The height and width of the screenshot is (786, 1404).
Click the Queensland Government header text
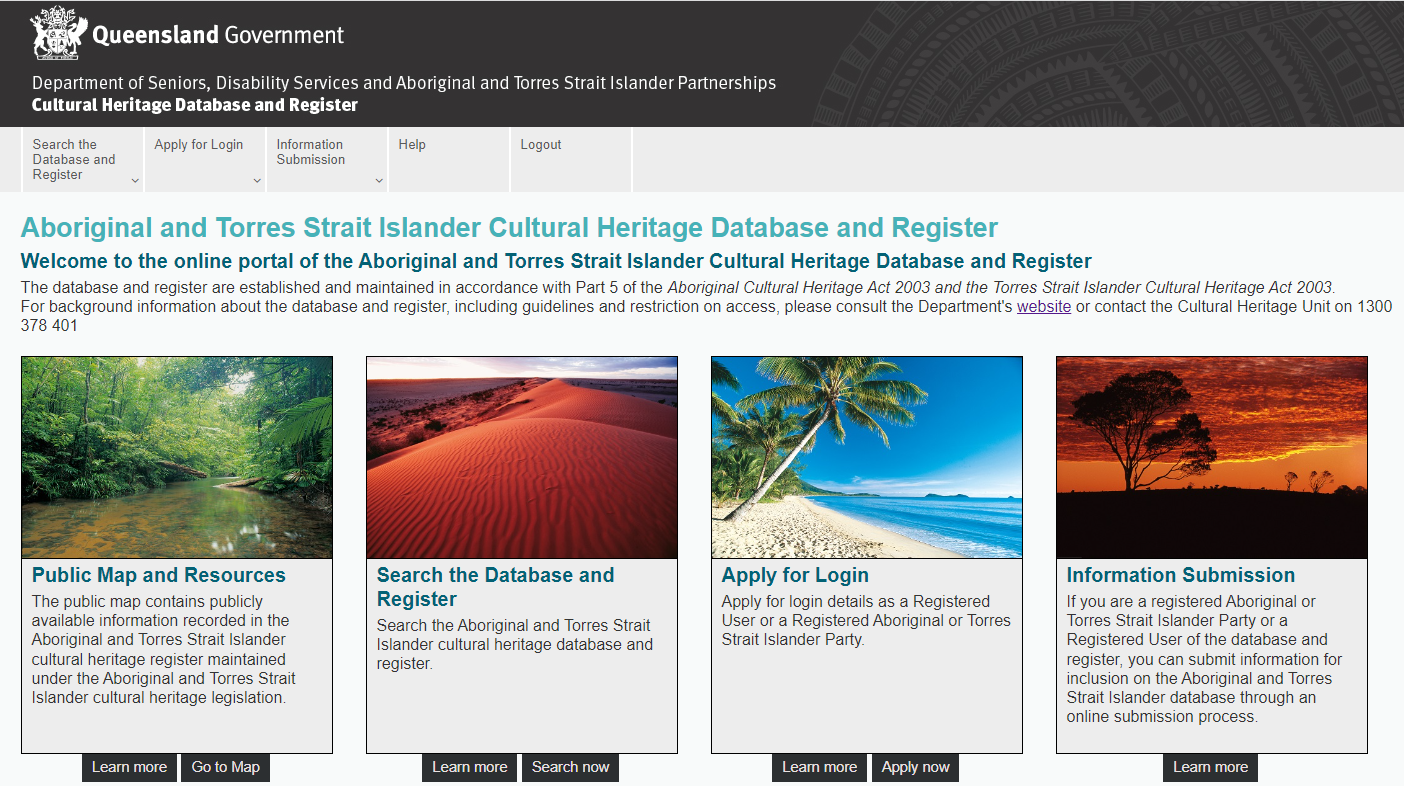(218, 36)
